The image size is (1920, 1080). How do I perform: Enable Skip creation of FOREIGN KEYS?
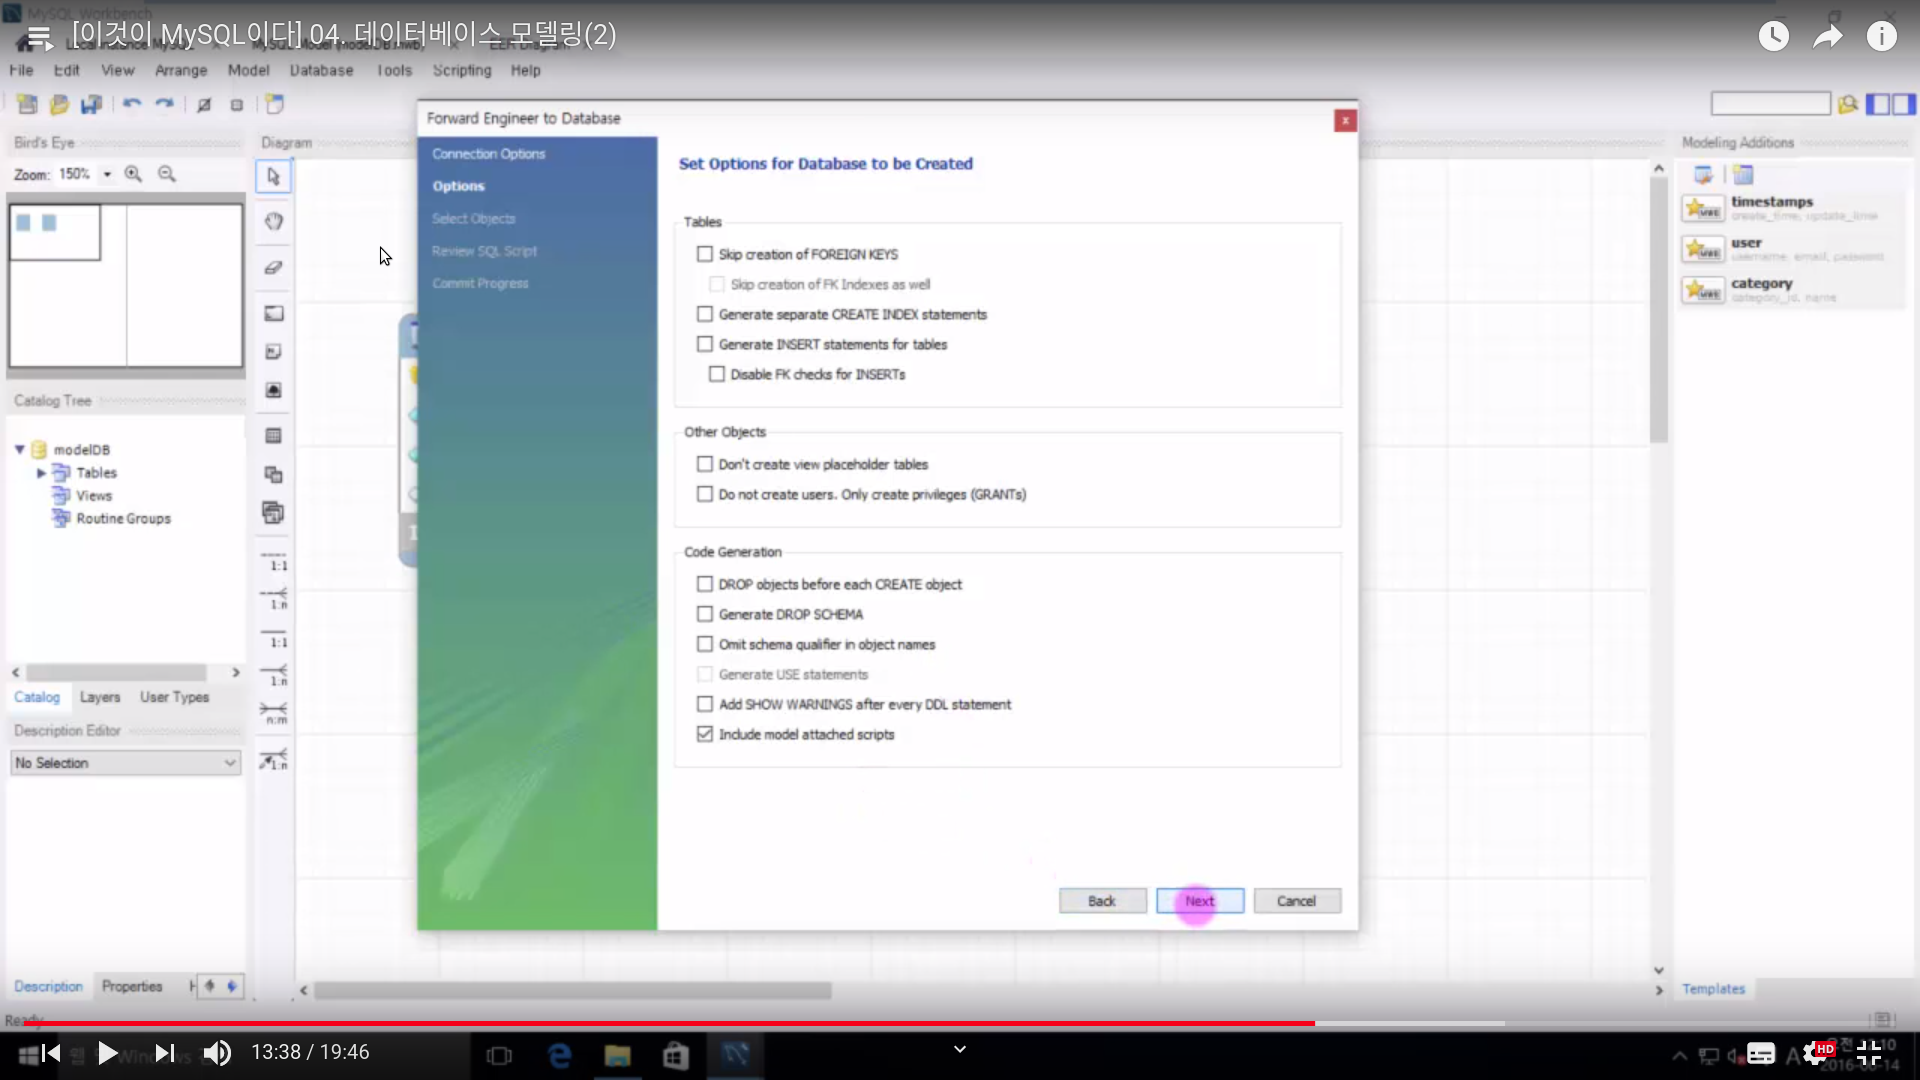click(x=705, y=254)
